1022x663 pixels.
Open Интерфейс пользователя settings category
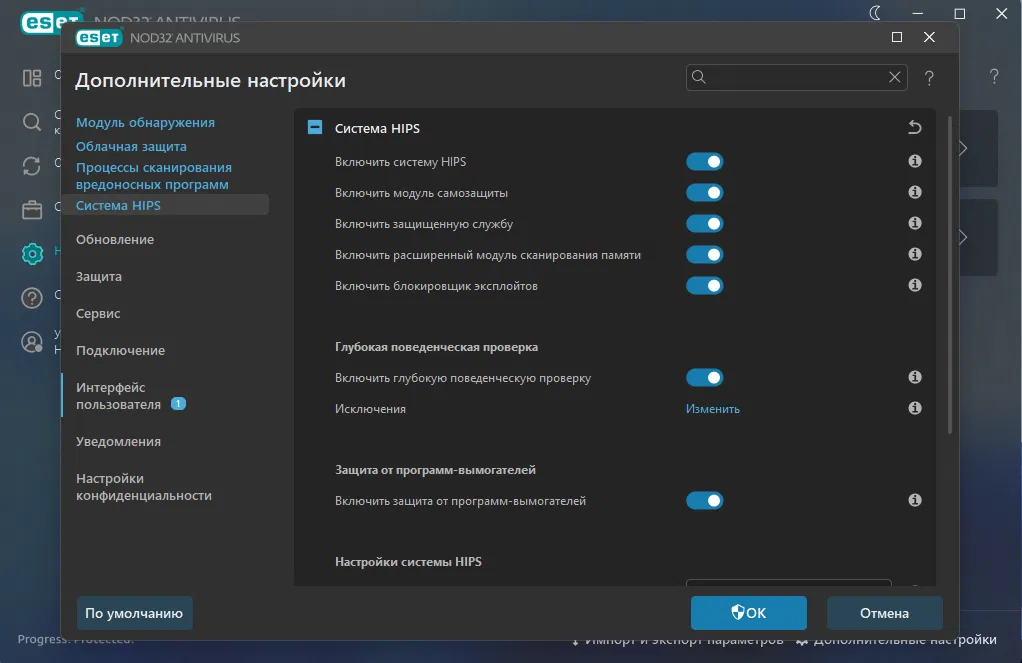119,396
